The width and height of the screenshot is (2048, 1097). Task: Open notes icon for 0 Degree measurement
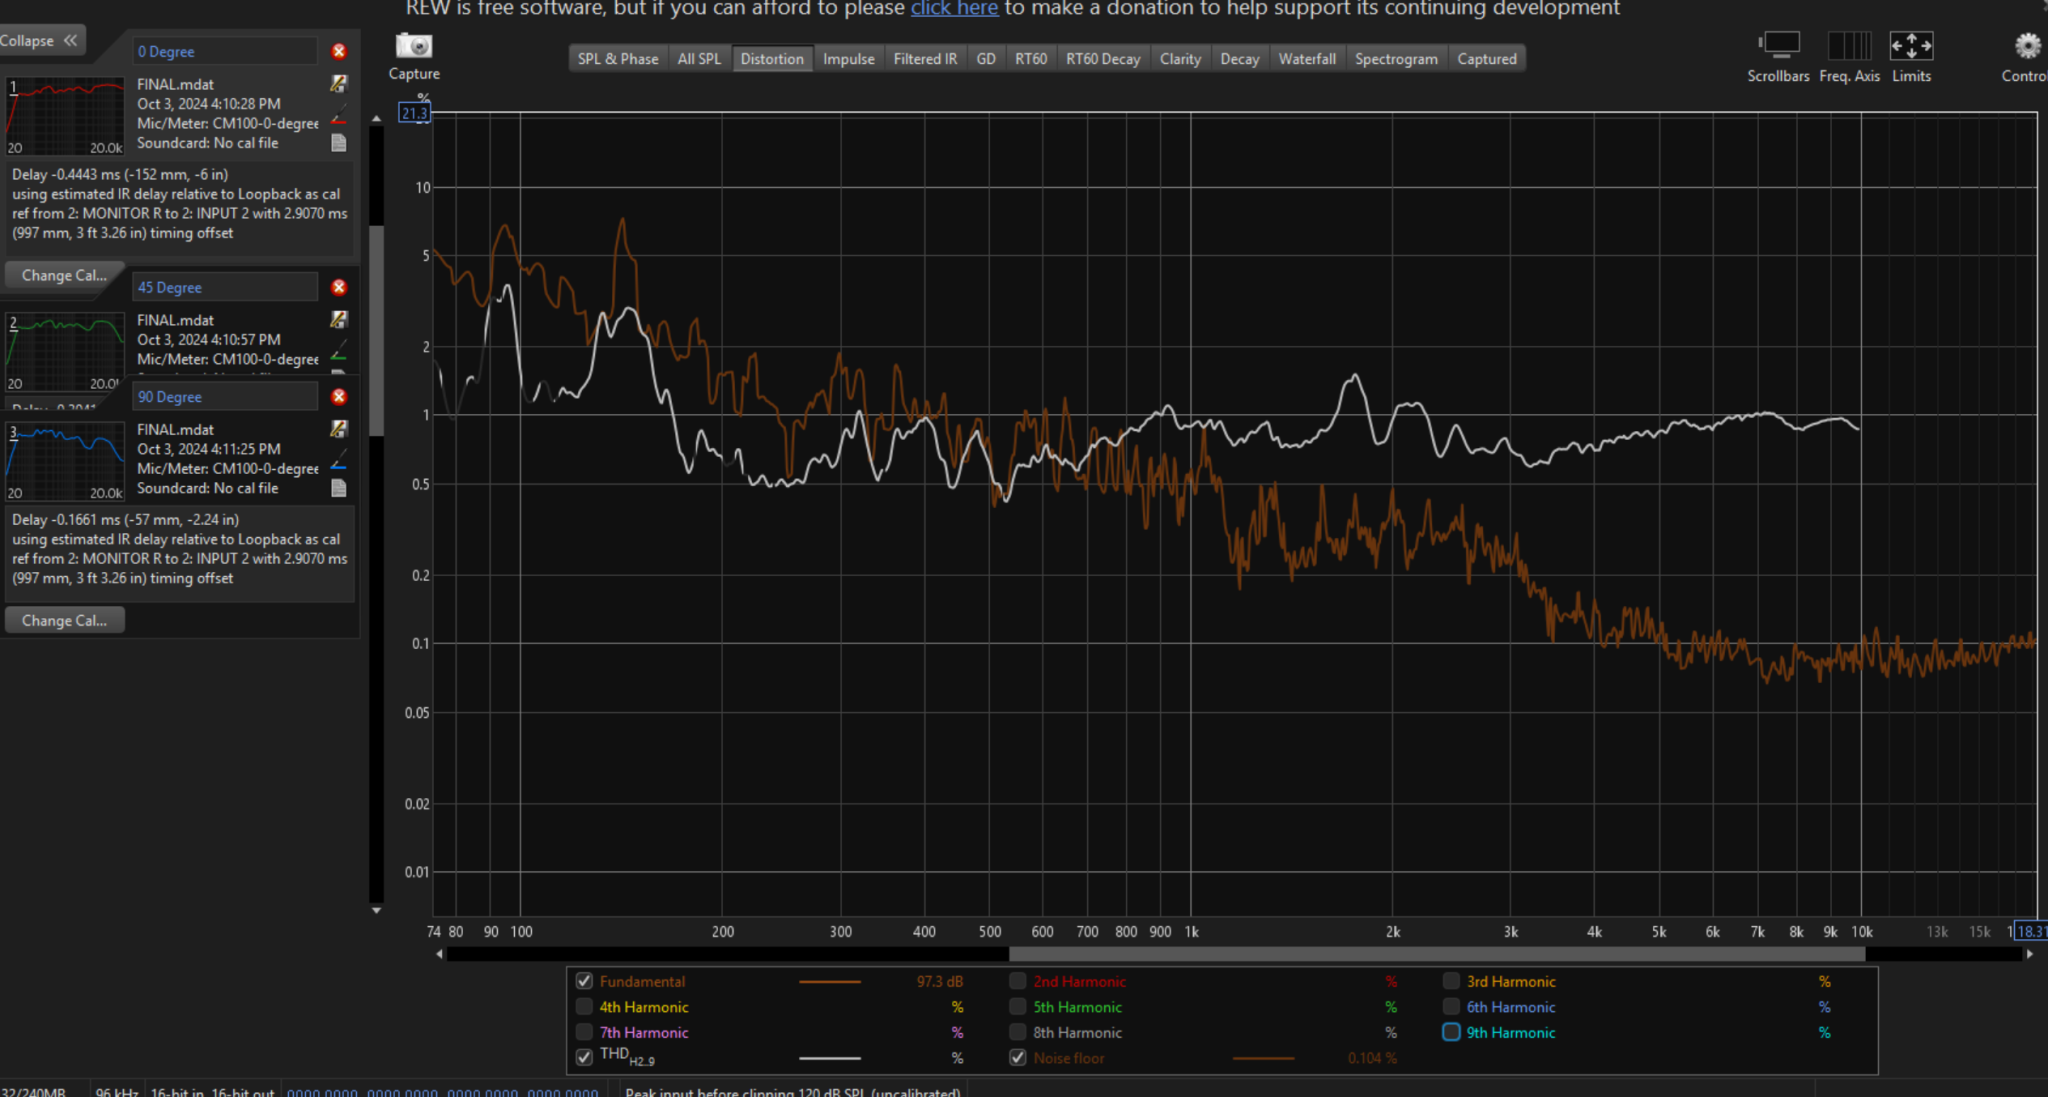click(x=339, y=143)
